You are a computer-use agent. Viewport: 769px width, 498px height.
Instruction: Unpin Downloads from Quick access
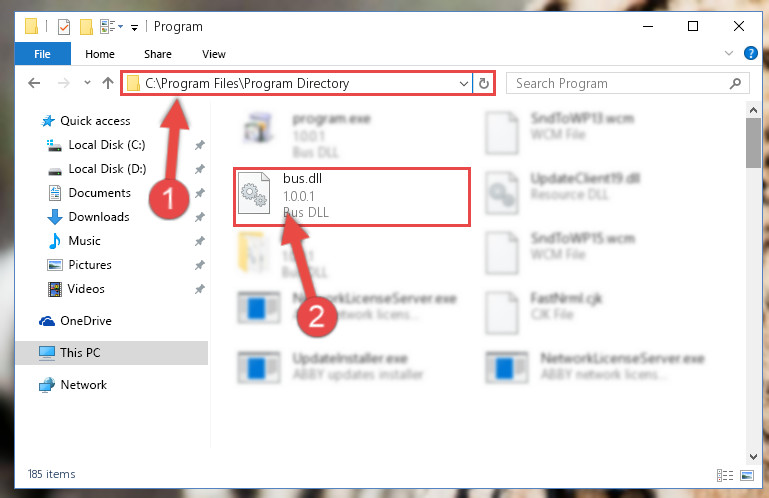tap(200, 217)
